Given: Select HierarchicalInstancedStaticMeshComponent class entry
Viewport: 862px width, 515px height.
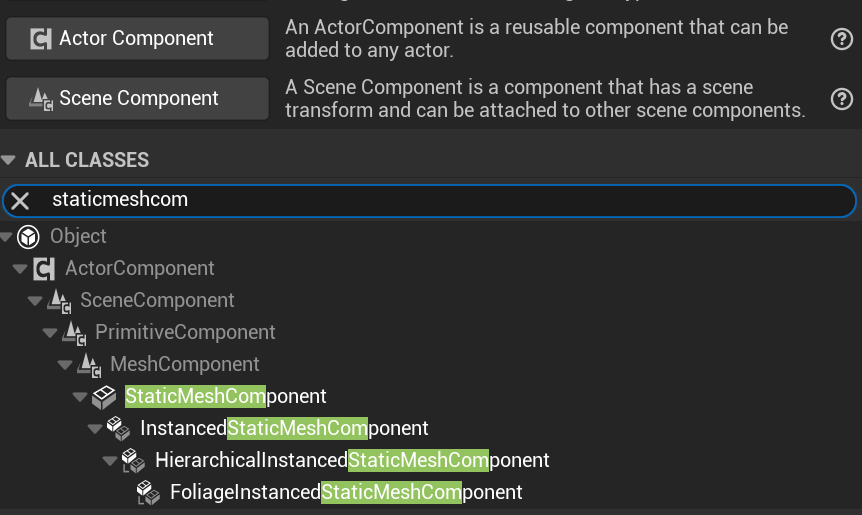Looking at the screenshot, I should coord(352,461).
